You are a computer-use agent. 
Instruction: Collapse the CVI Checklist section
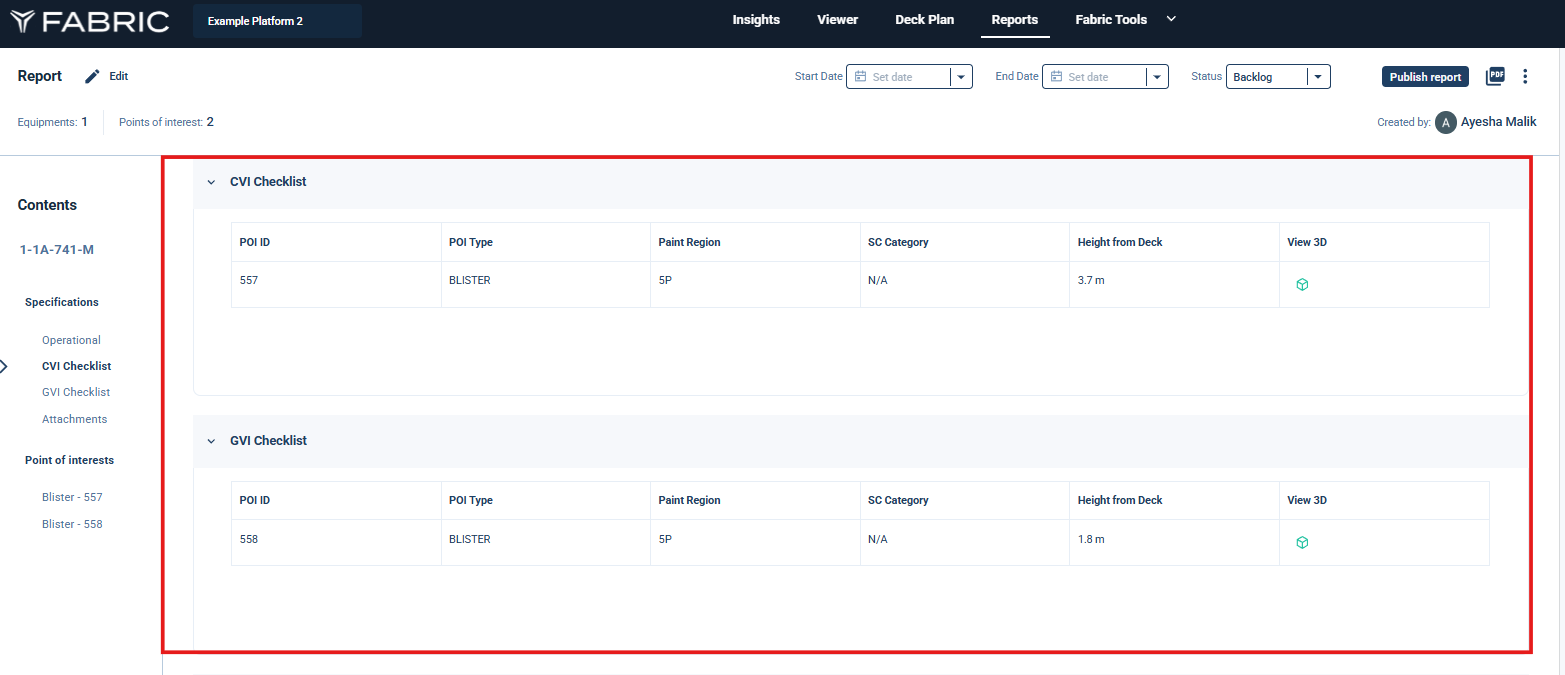pos(211,182)
